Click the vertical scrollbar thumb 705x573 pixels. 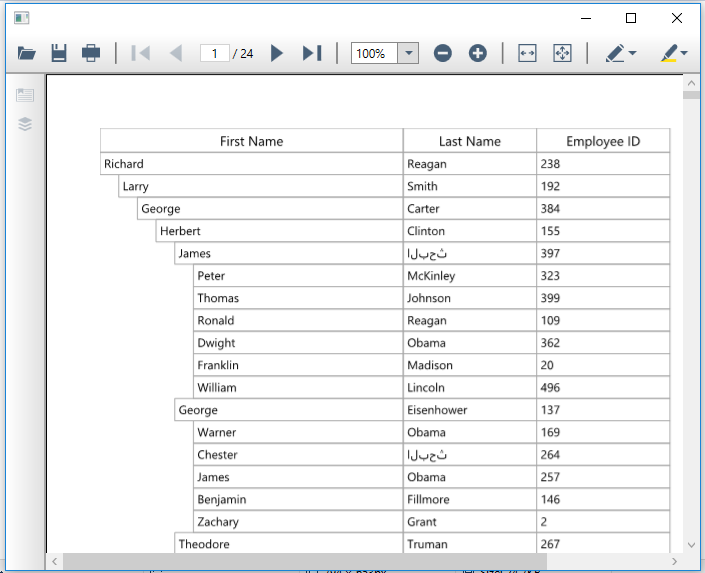tap(691, 95)
